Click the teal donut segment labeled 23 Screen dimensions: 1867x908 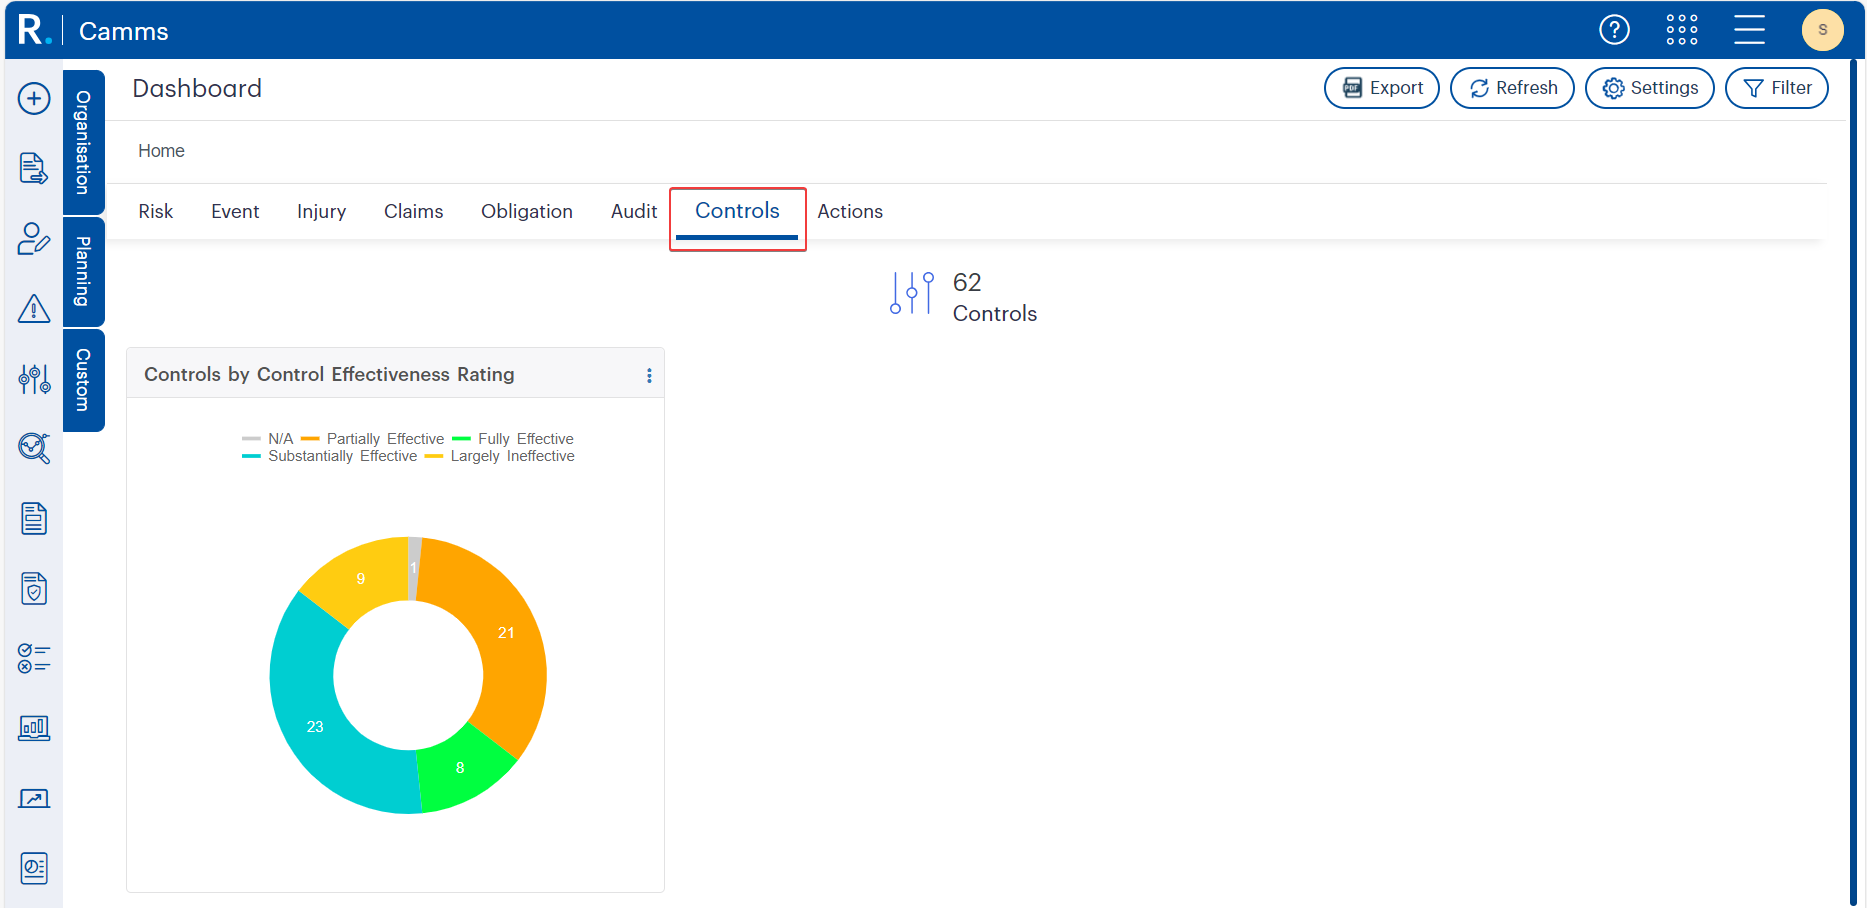[x=315, y=727]
